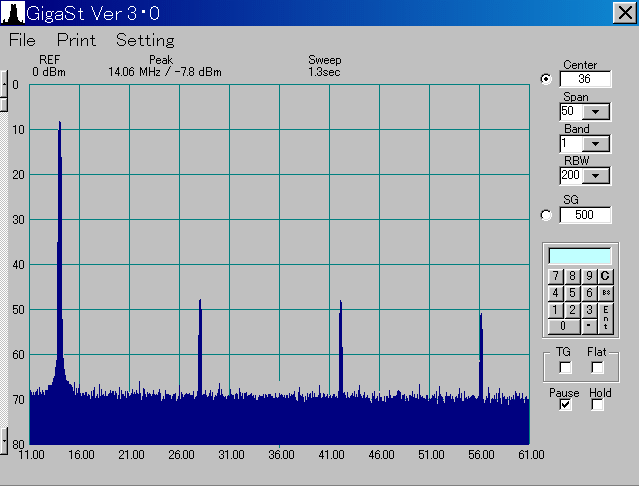Enable the Flat checkbox

pos(597,368)
